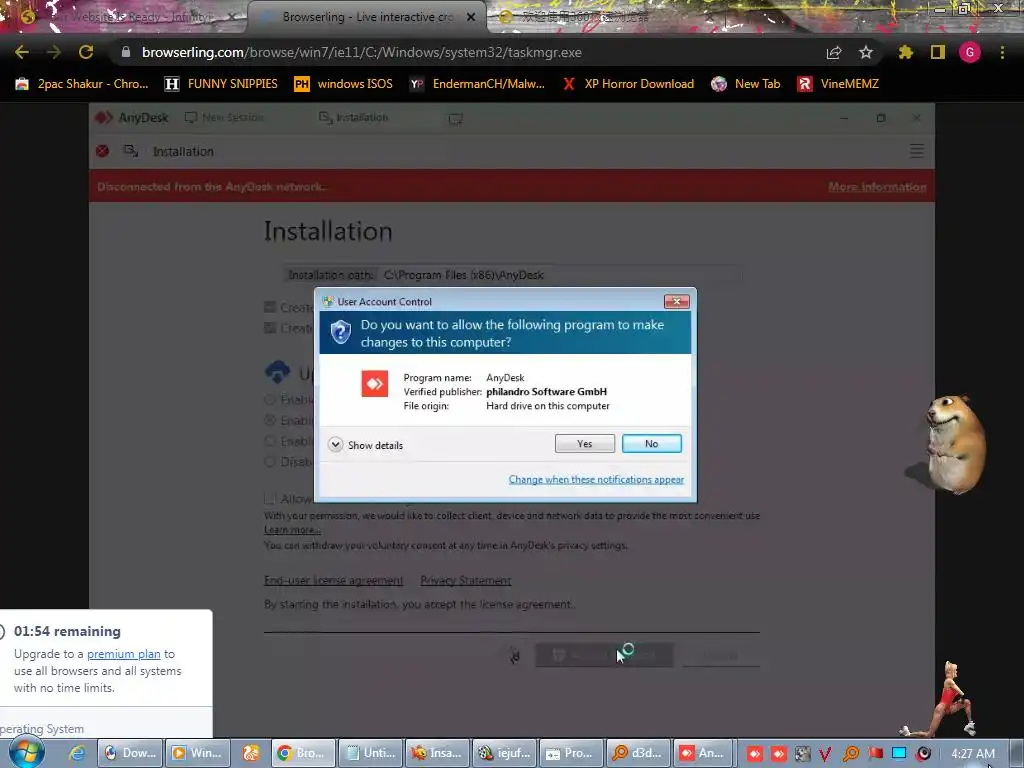Click the 4:27 AM clock
The image size is (1024, 768).
(973, 754)
